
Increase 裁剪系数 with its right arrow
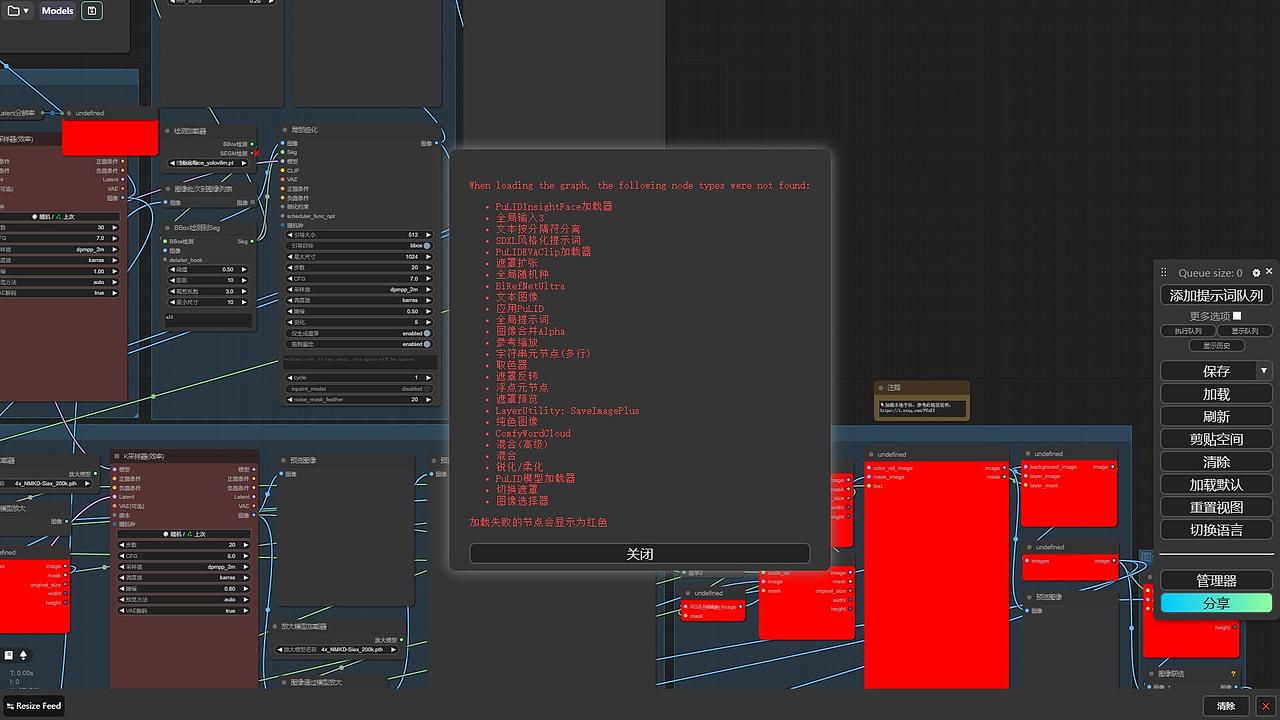click(244, 292)
